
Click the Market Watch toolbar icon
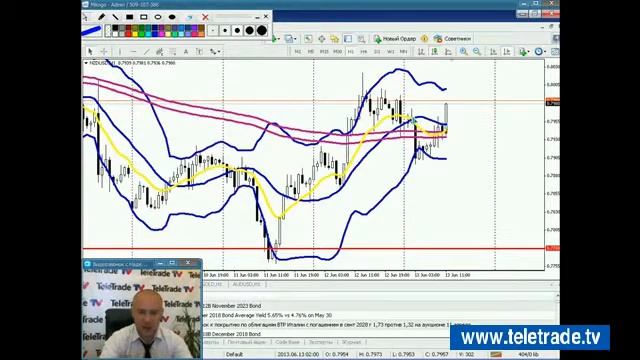(308, 39)
